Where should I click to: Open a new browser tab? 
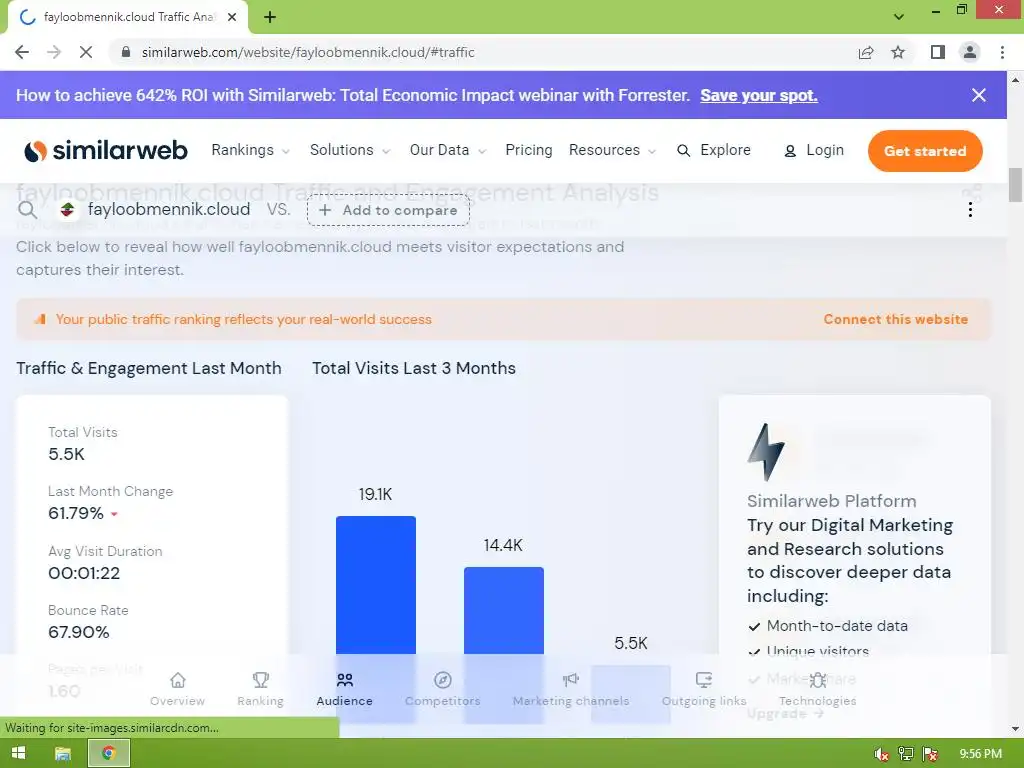coord(270,18)
